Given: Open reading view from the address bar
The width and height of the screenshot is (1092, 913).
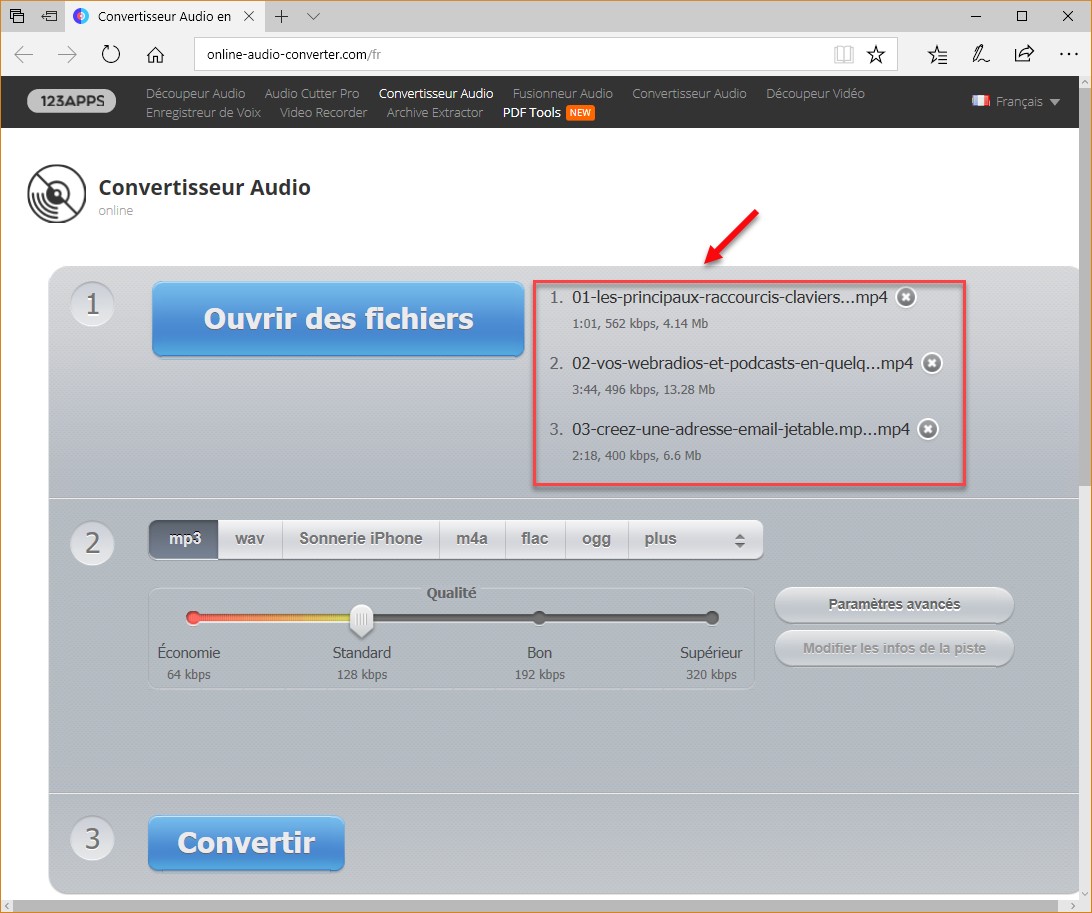Looking at the screenshot, I should [x=844, y=55].
